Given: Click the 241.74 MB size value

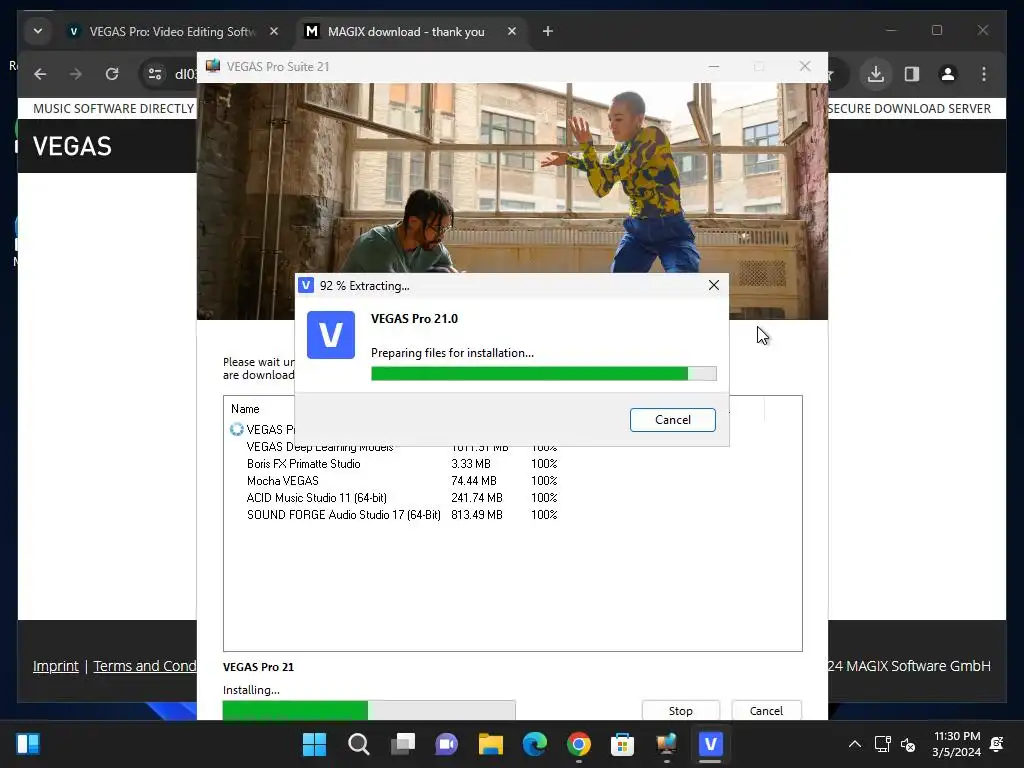Looking at the screenshot, I should click(x=477, y=498).
